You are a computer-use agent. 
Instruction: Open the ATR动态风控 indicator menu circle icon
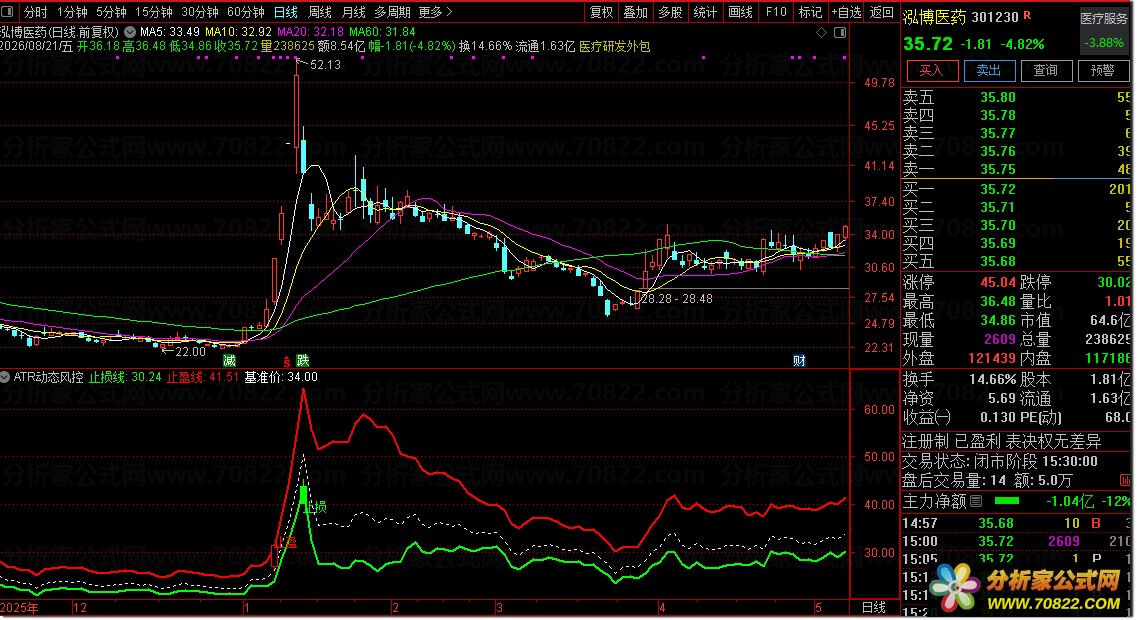tap(6, 377)
